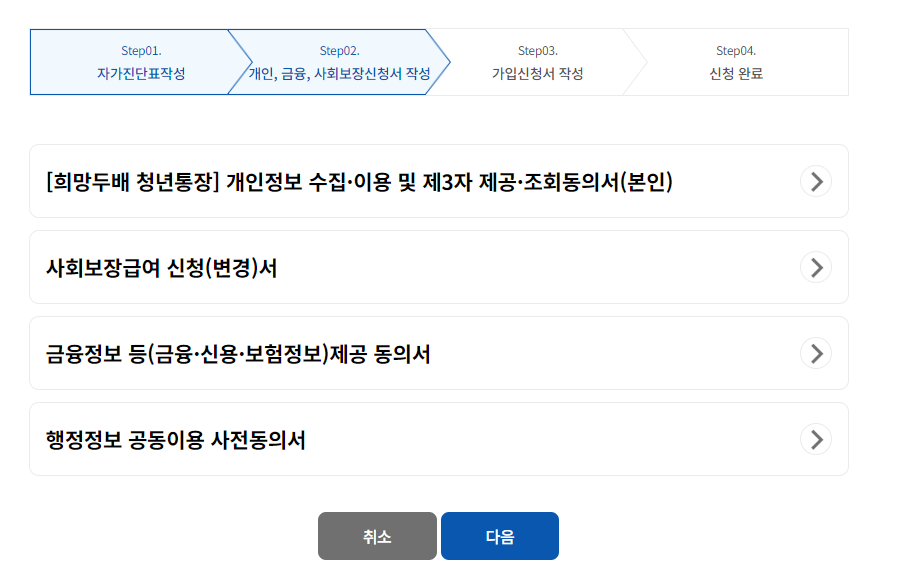This screenshot has width=901, height=588.
Task: Click the chevron icon on 사회보장급여 신청(변경)서
Action: 817,267
